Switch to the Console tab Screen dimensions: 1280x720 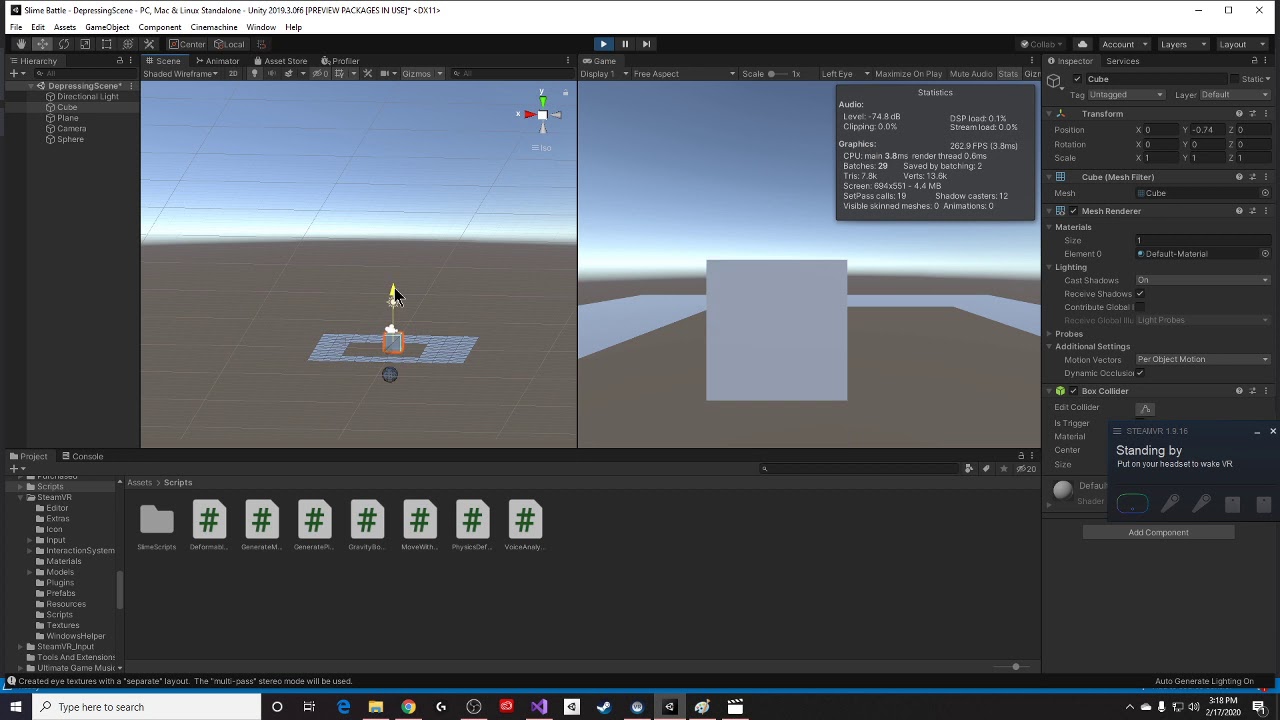tap(82, 457)
